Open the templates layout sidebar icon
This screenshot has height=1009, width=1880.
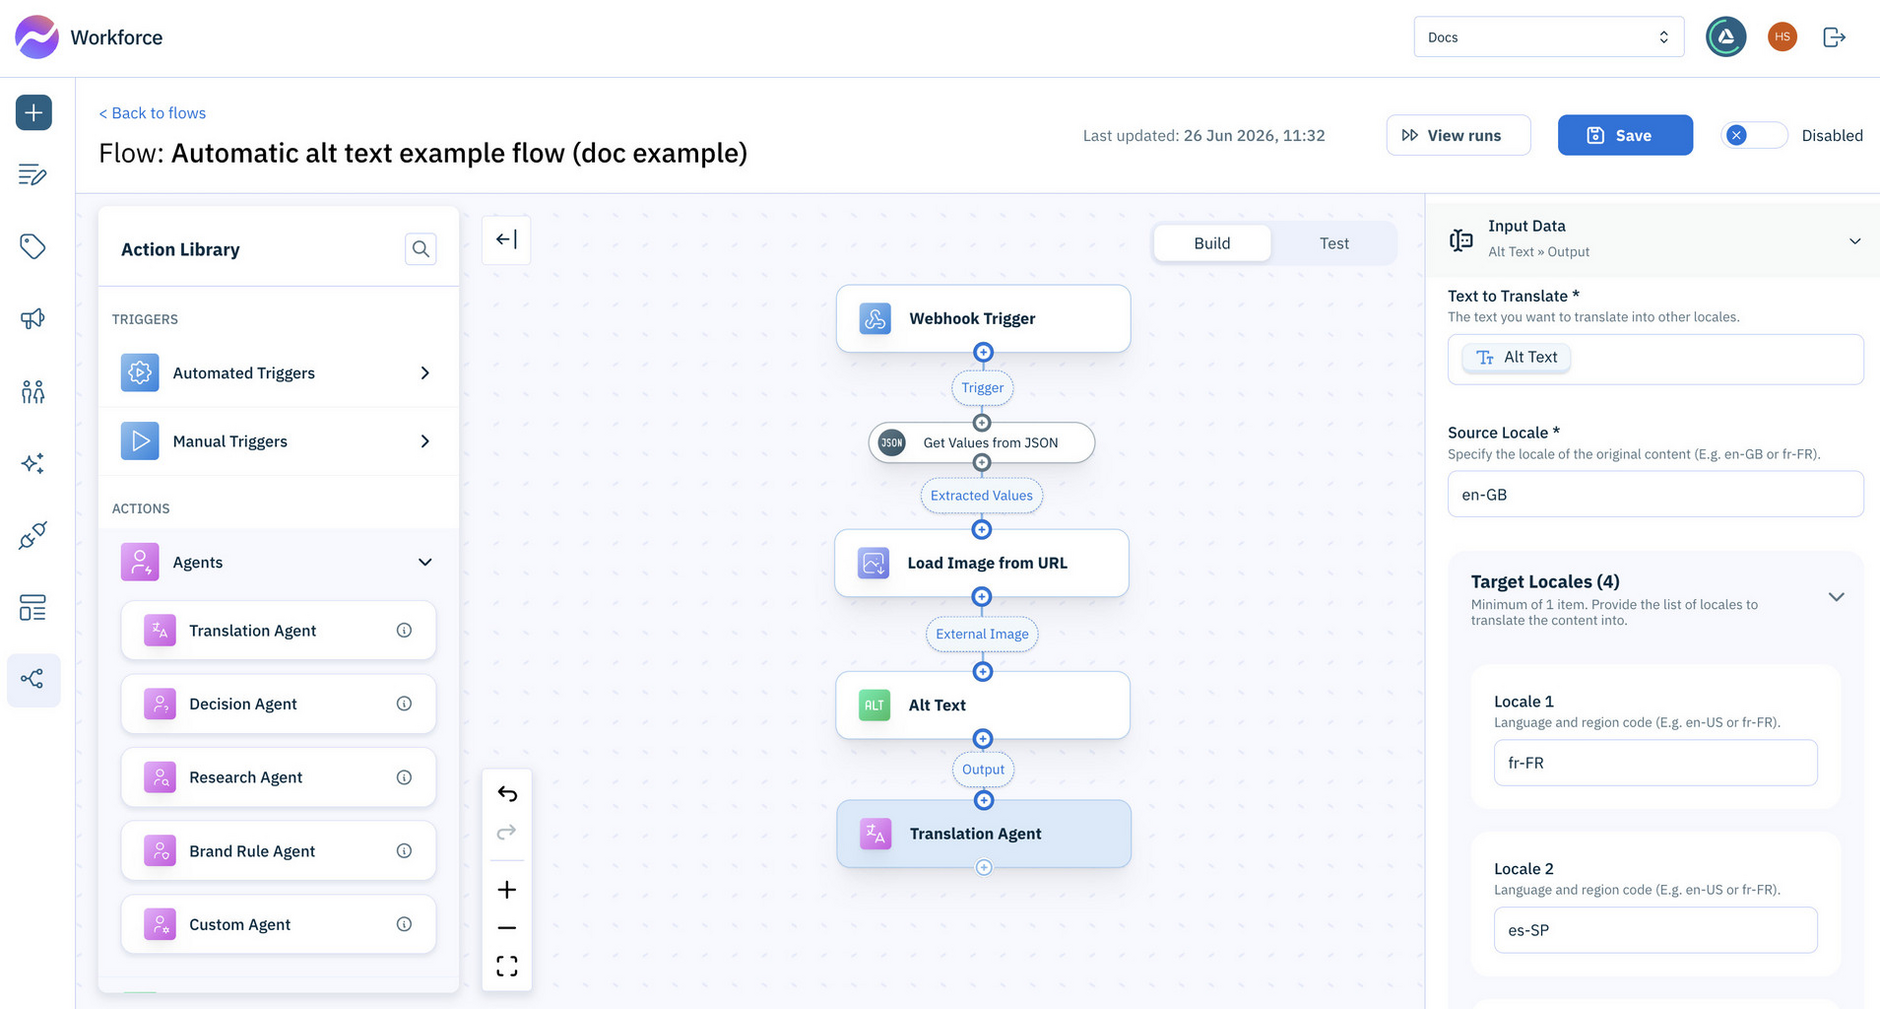coord(33,608)
